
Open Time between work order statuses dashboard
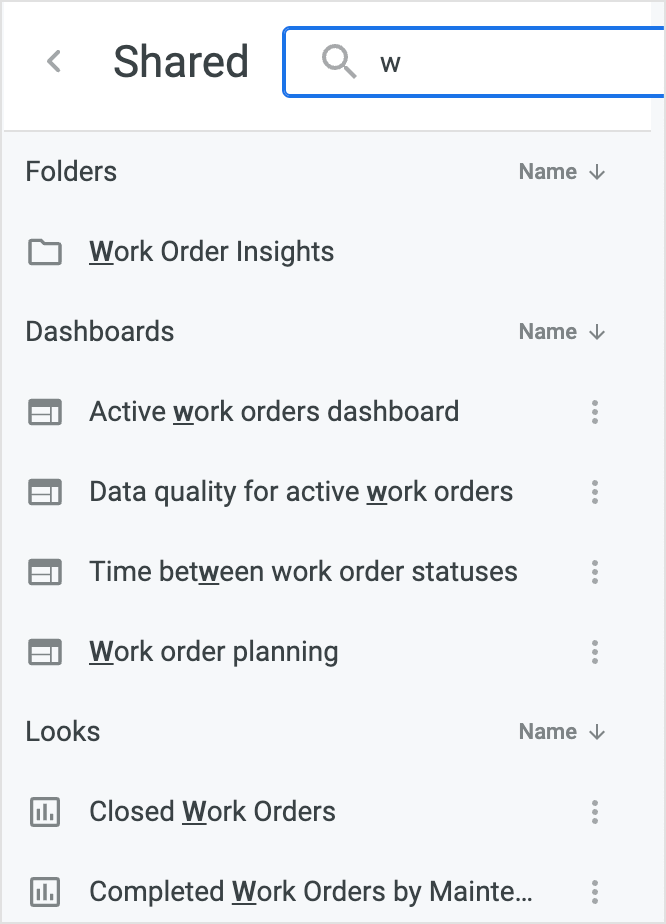[x=304, y=572]
